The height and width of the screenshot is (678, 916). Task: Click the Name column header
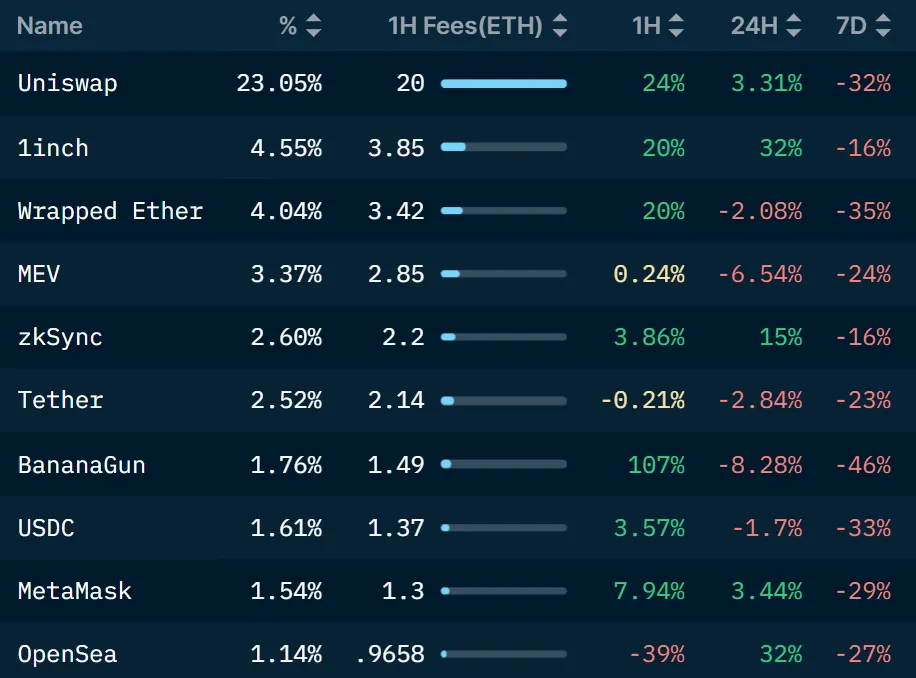coord(50,26)
